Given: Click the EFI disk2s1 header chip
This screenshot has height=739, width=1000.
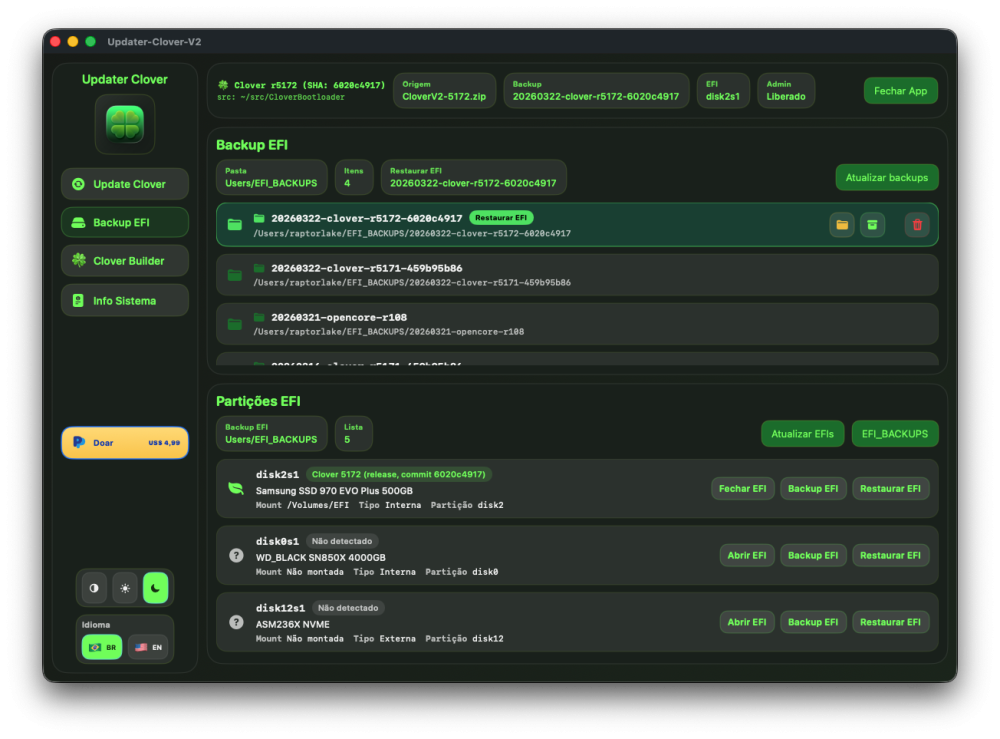Looking at the screenshot, I should click(x=723, y=91).
